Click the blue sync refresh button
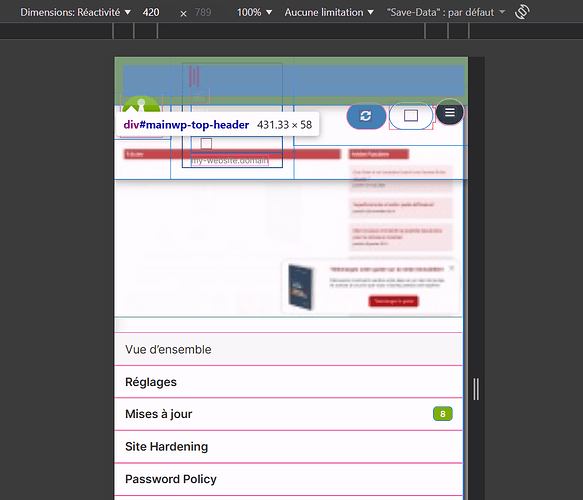583x500 pixels. point(366,116)
